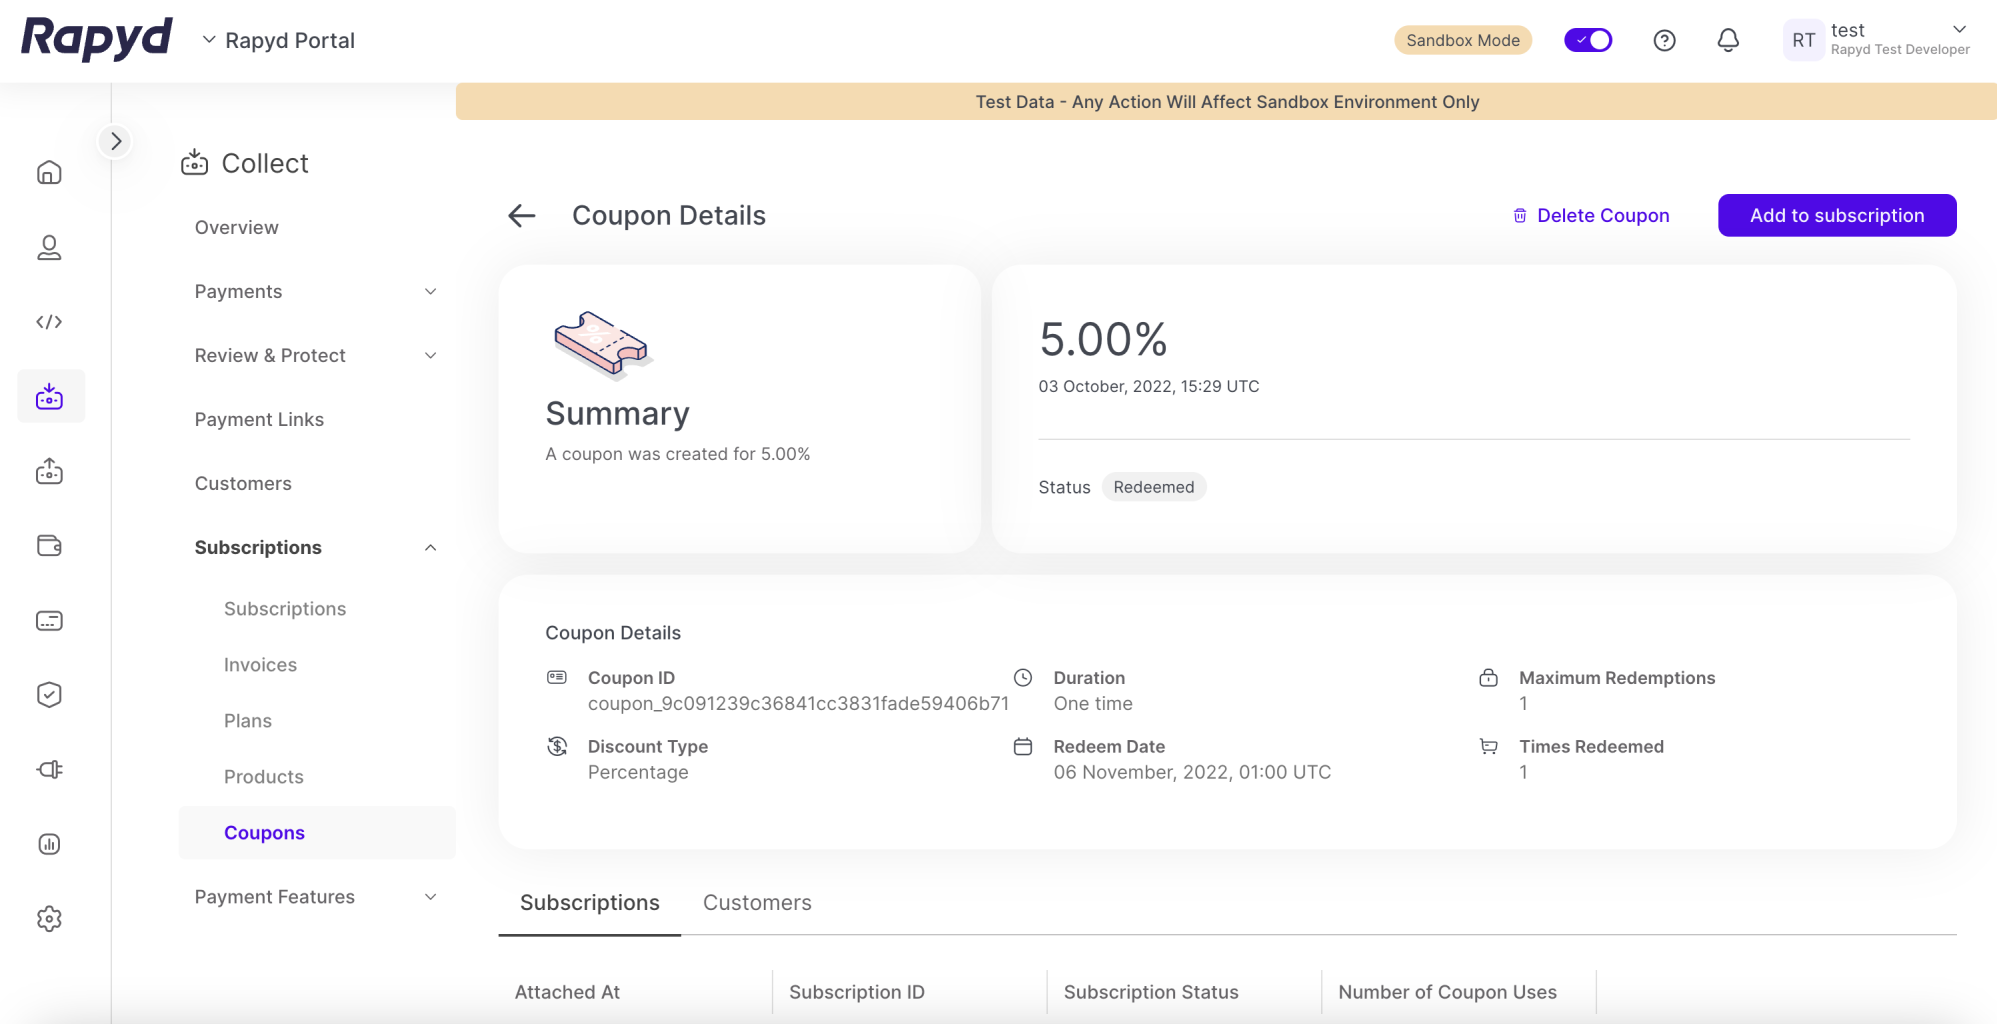This screenshot has height=1024, width=1997.
Task: Open the Rapyd Portal dropdown
Action: pyautogui.click(x=279, y=40)
